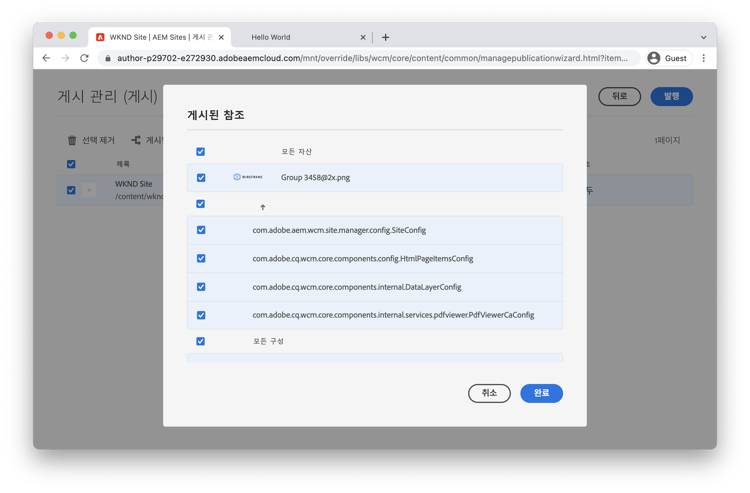This screenshot has height=493, width=750.
Task: Click the sort up arrow icon
Action: pos(263,207)
